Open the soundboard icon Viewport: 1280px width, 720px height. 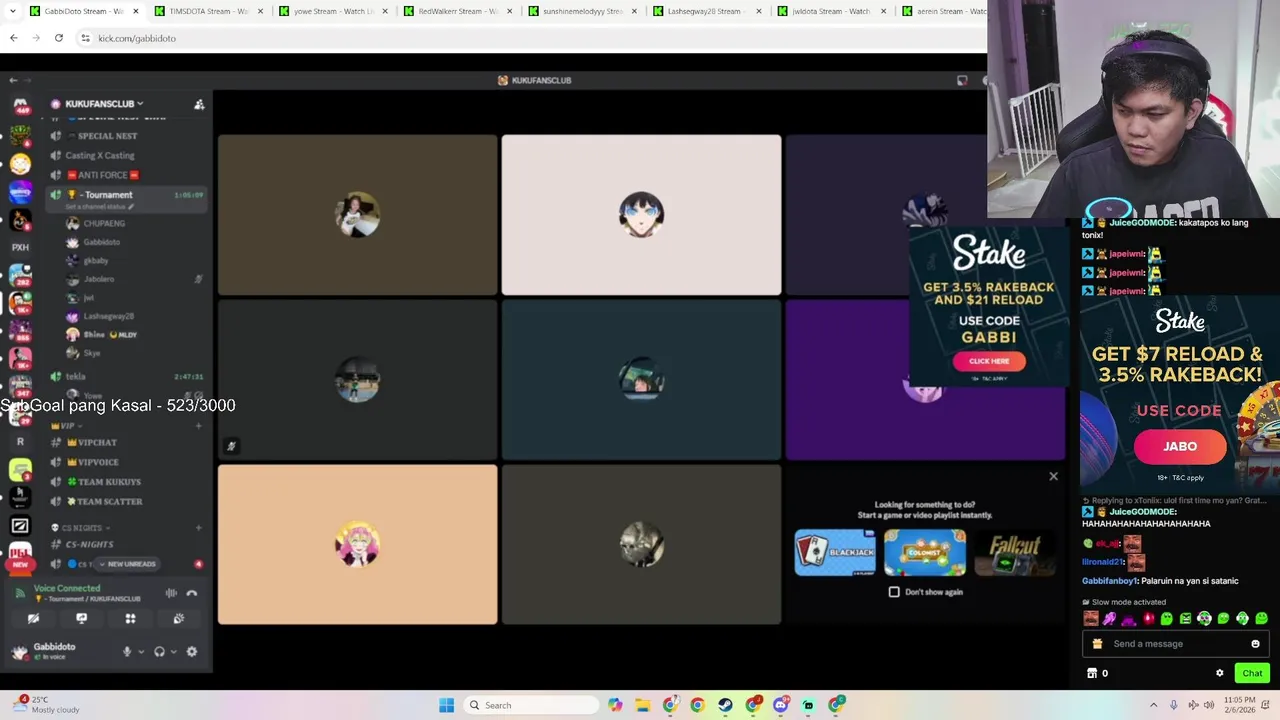pyautogui.click(x=178, y=619)
